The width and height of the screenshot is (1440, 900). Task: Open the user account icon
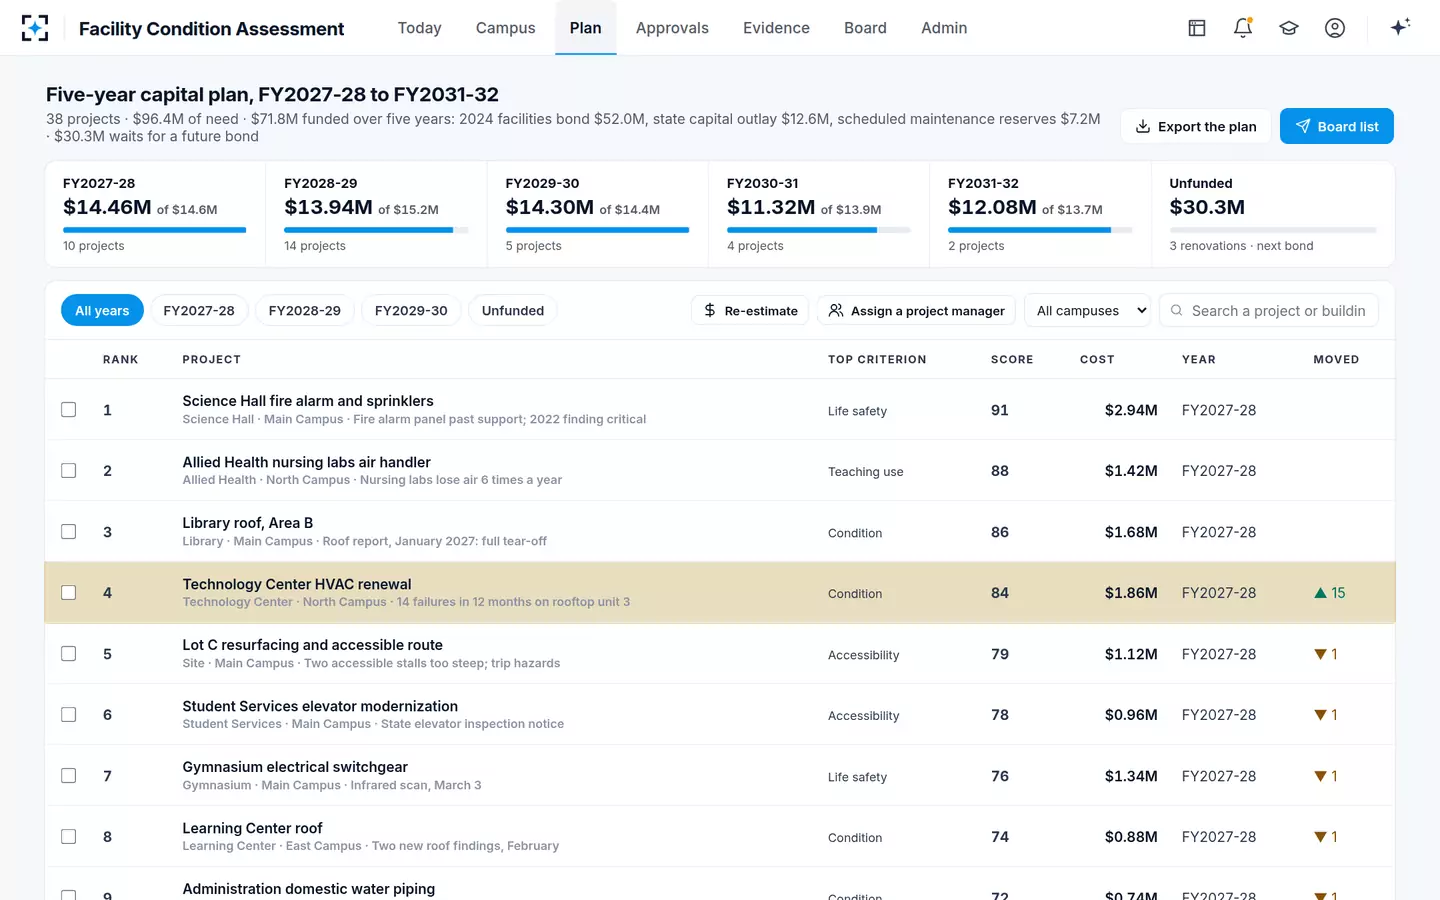pyautogui.click(x=1335, y=28)
